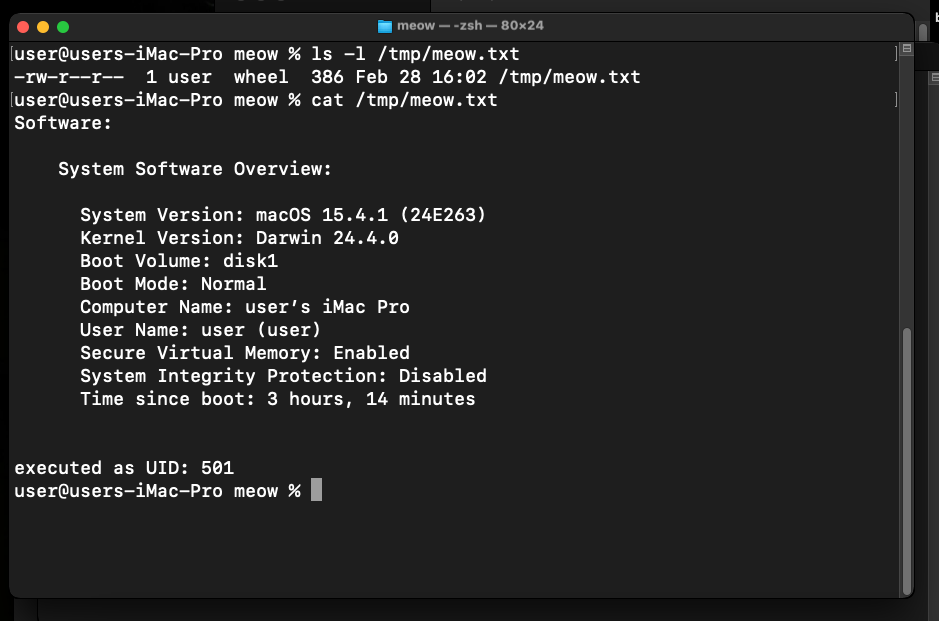Click the "Kernel Version: Darwin 24.4.0" line
The image size is (939, 621).
[239, 238]
